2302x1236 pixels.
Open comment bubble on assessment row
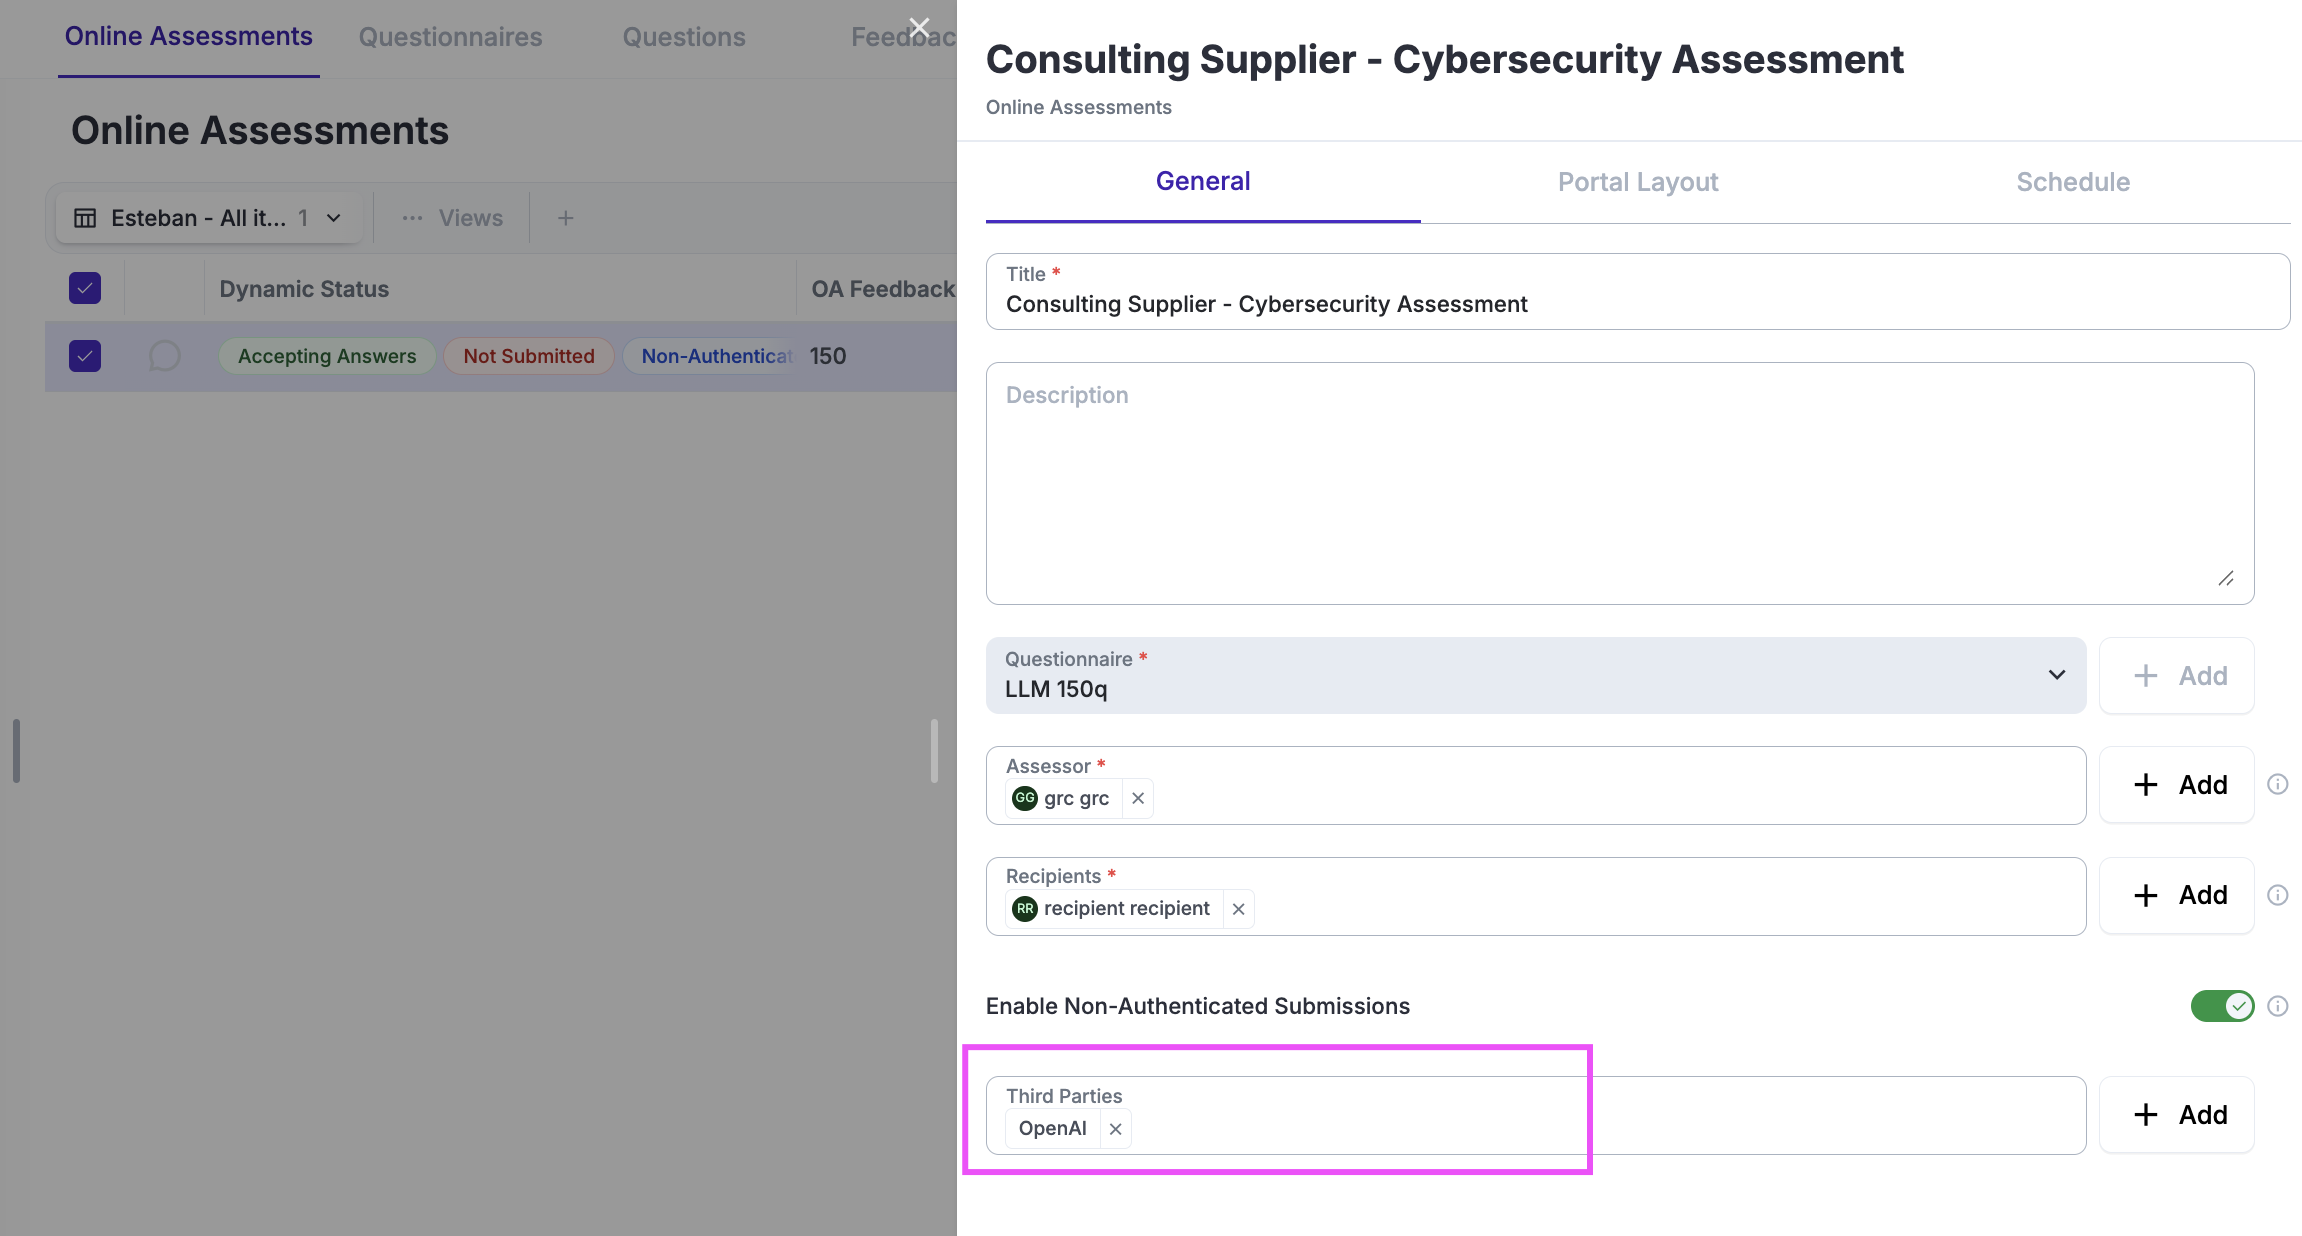[x=164, y=356]
